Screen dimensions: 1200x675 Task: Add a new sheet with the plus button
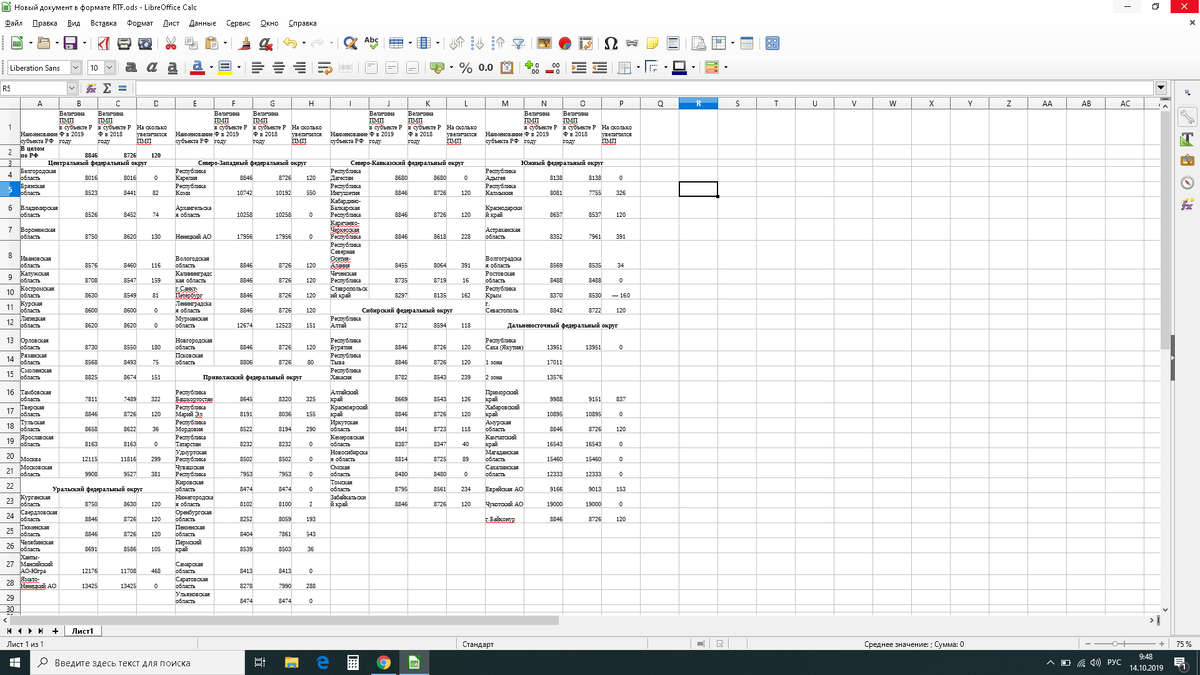click(54, 631)
